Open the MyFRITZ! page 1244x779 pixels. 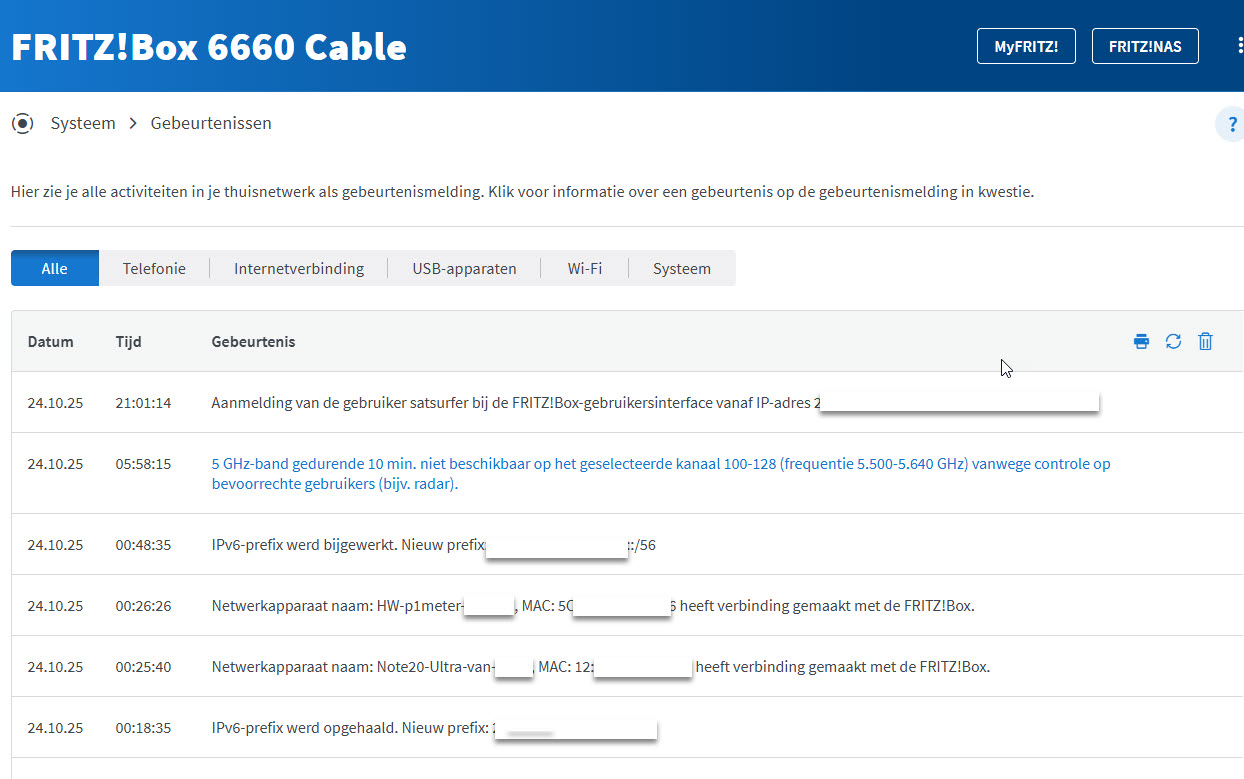1025,46
